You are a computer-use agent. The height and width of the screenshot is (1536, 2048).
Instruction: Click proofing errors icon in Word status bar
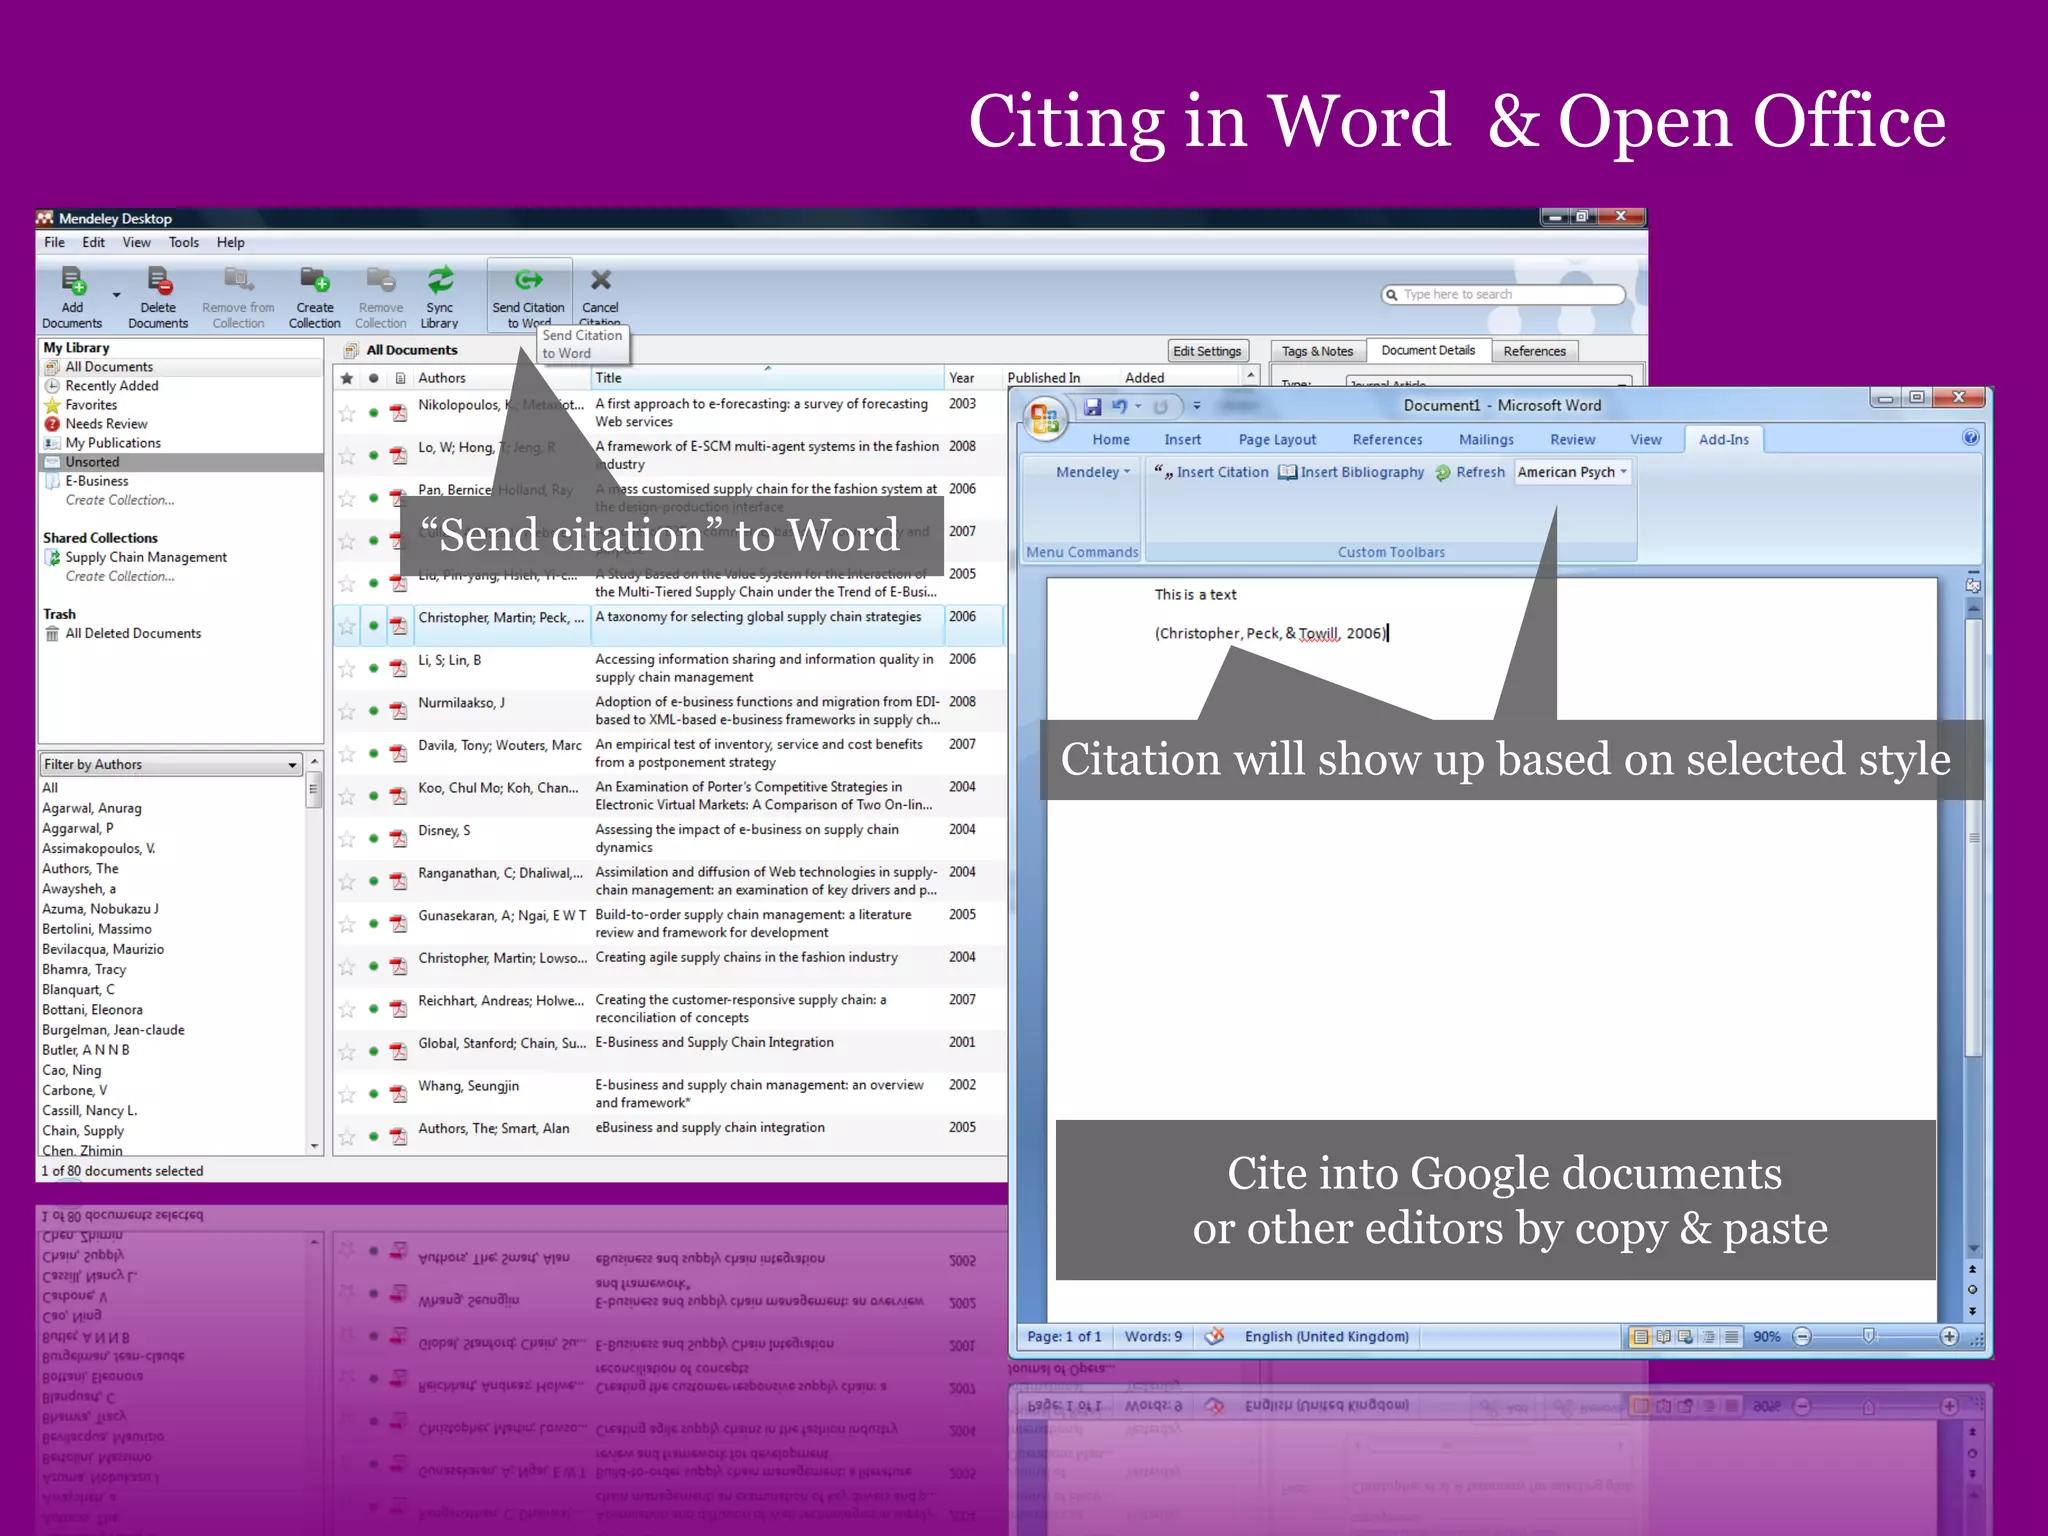(1214, 1336)
